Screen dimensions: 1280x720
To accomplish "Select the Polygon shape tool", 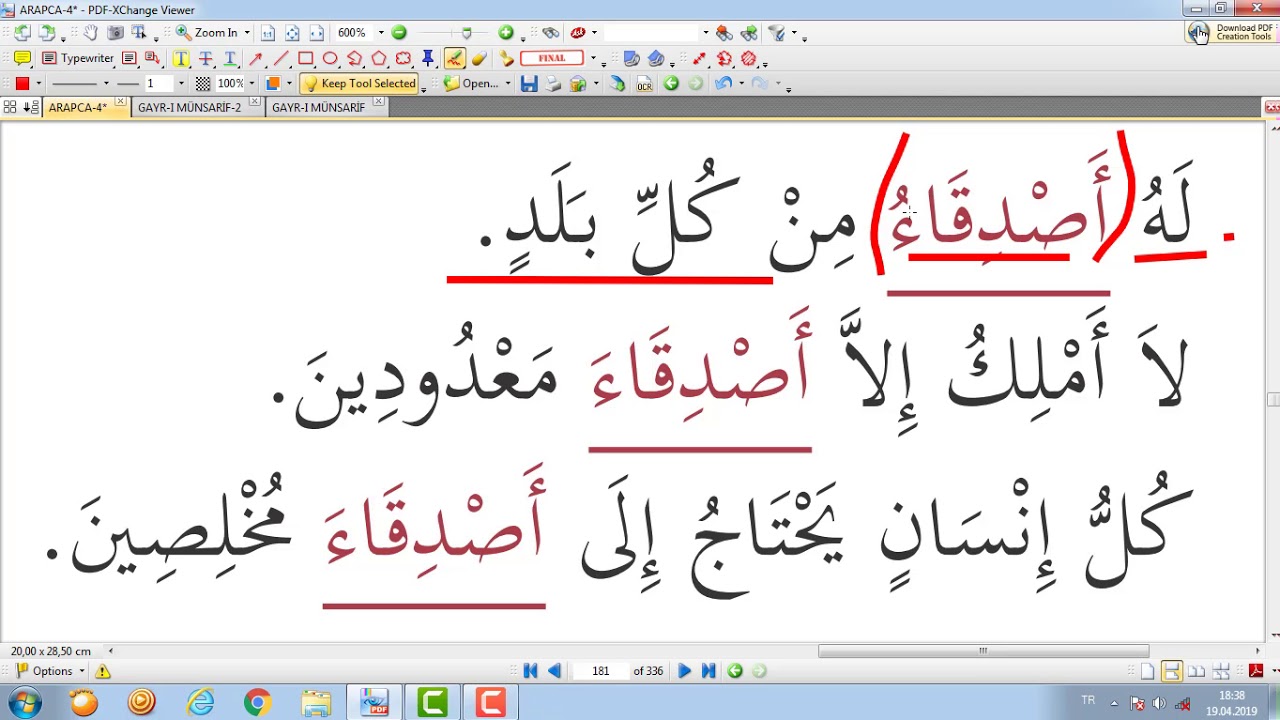I will (379, 58).
